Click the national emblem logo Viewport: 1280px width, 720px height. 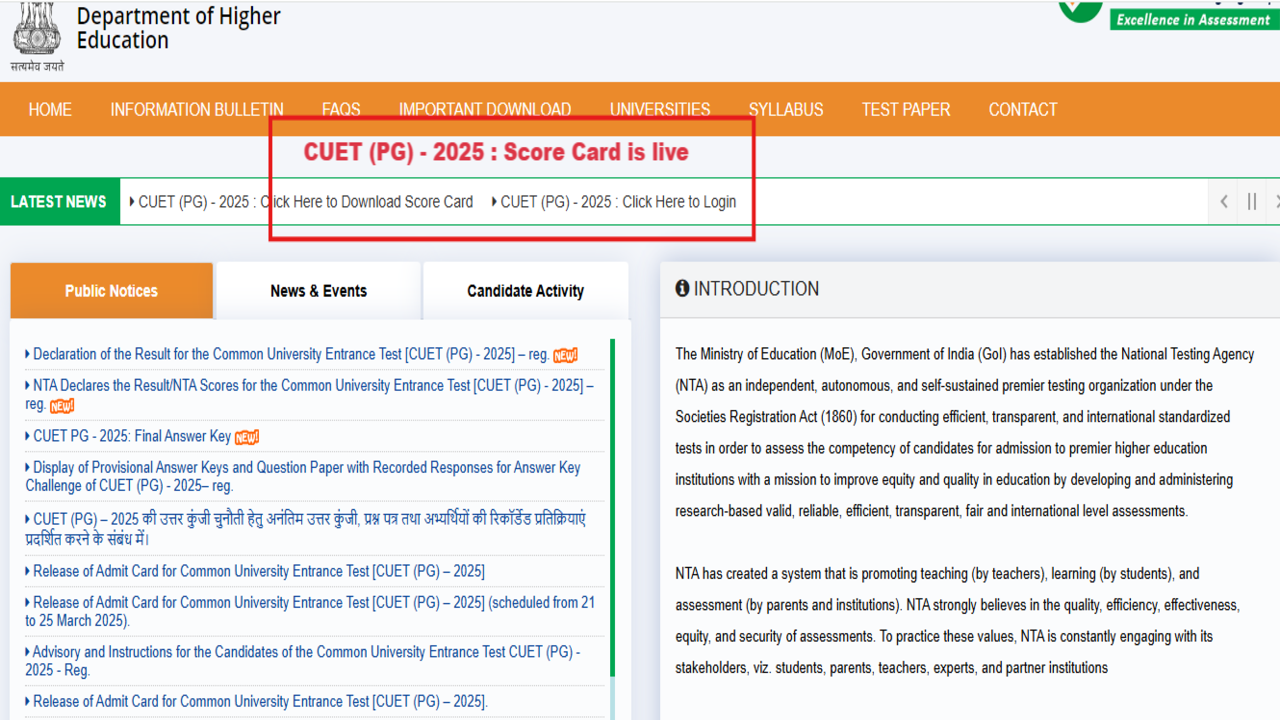(x=37, y=30)
